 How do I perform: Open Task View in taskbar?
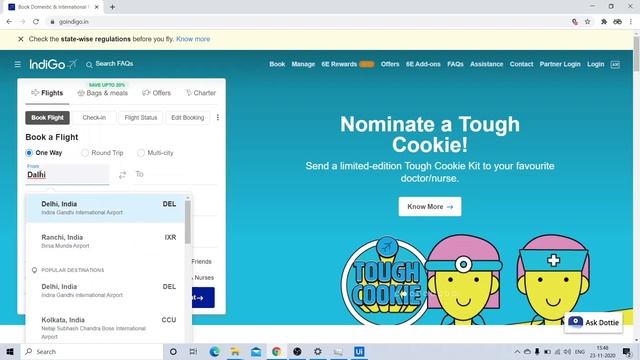coord(193,351)
